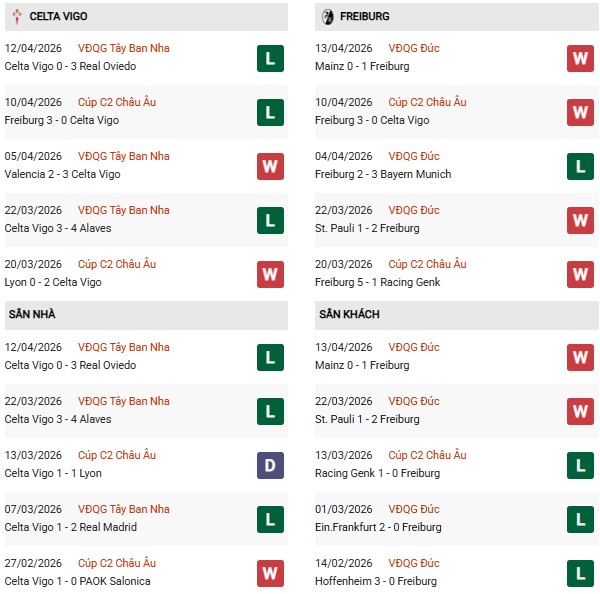Viewport: 600px width, 594px height.
Task: Click the L badge for Ein.Frankfurt 2-0 Freiburg
Action: 580,518
